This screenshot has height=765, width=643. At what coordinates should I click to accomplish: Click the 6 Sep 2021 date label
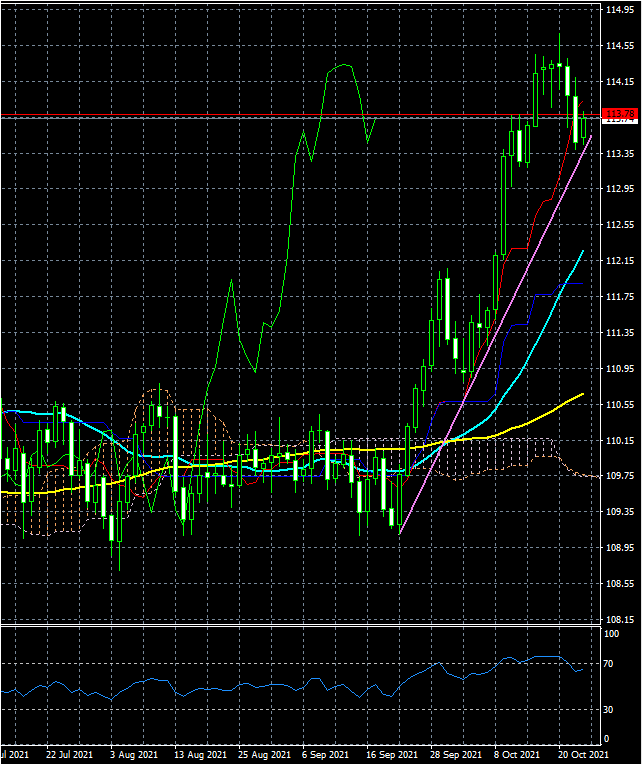pyautogui.click(x=325, y=754)
